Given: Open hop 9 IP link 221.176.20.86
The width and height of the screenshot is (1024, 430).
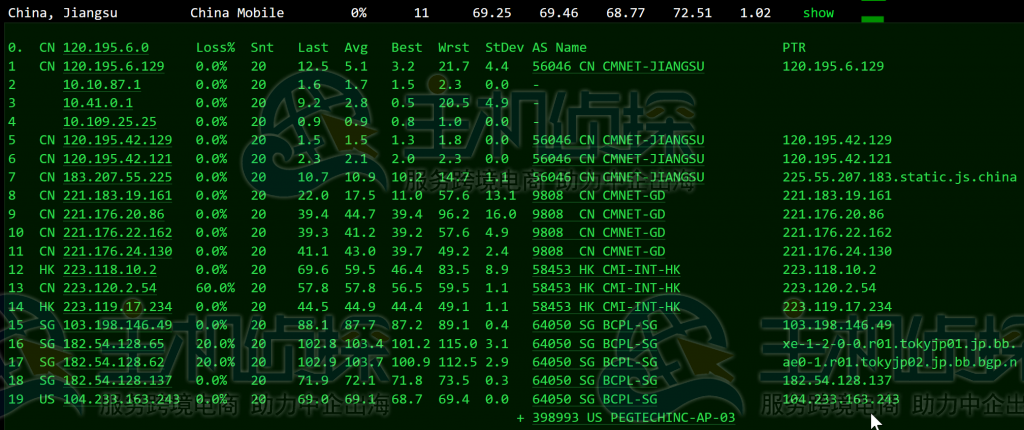Looking at the screenshot, I should (114, 214).
